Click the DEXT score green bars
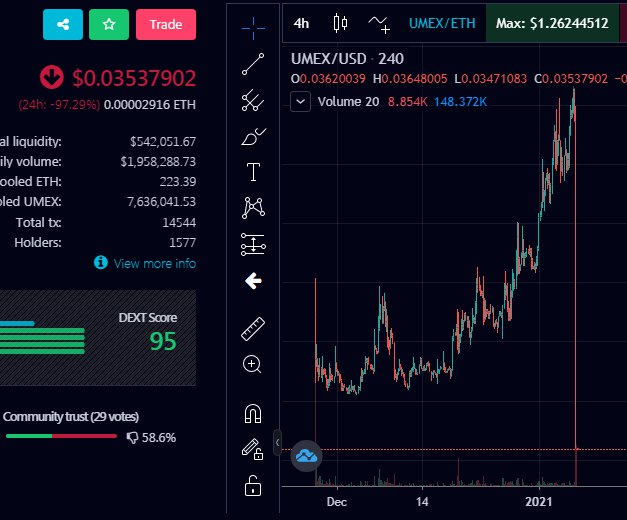Viewport: 627px width, 520px height. [x=42, y=341]
